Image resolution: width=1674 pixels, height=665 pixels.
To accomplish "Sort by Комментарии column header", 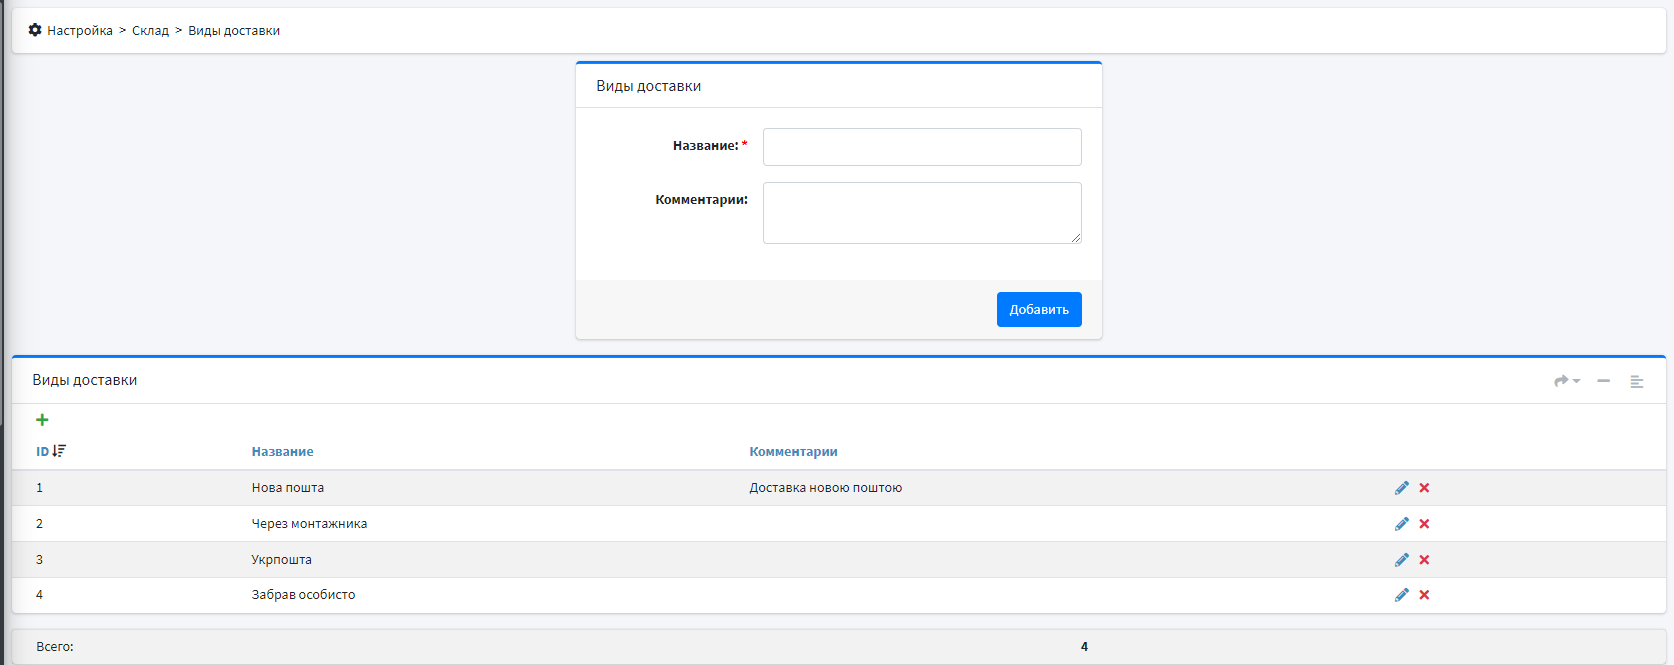I will (793, 452).
